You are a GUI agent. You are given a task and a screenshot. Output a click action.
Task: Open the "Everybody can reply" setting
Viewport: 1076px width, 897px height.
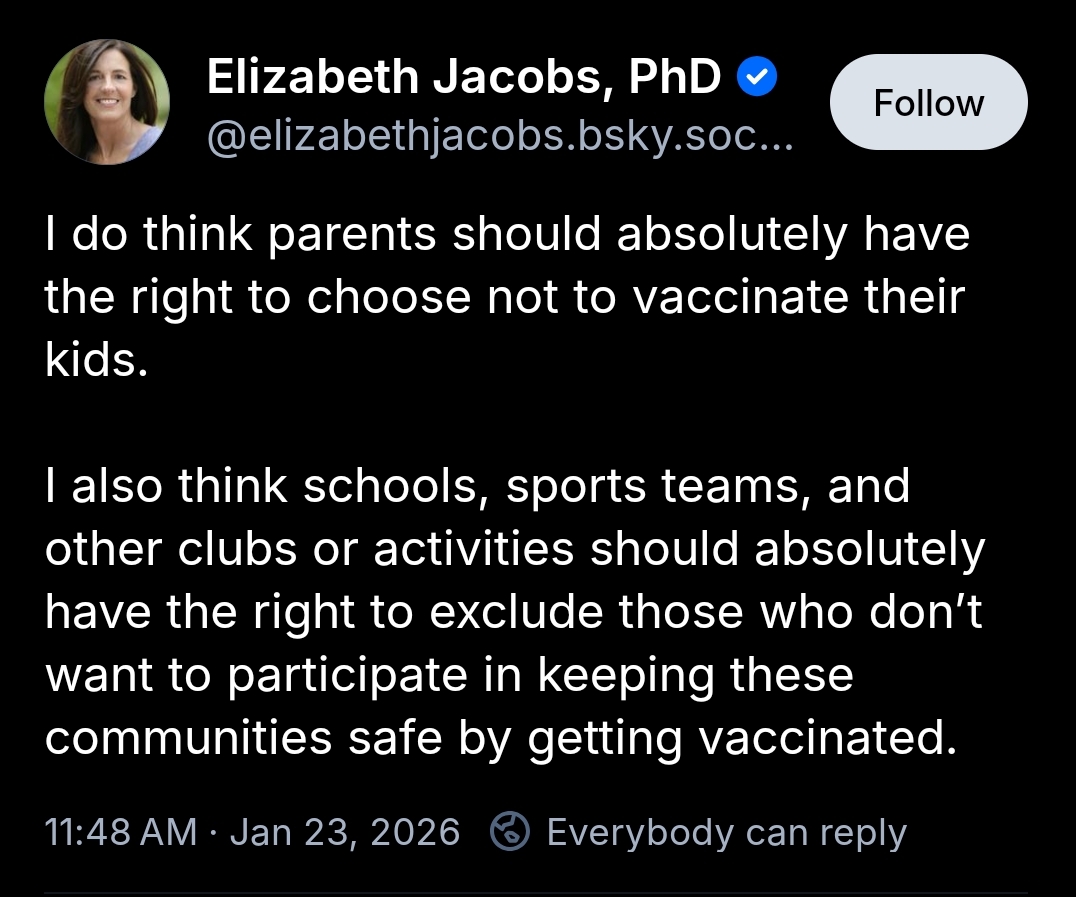pyautogui.click(x=726, y=832)
